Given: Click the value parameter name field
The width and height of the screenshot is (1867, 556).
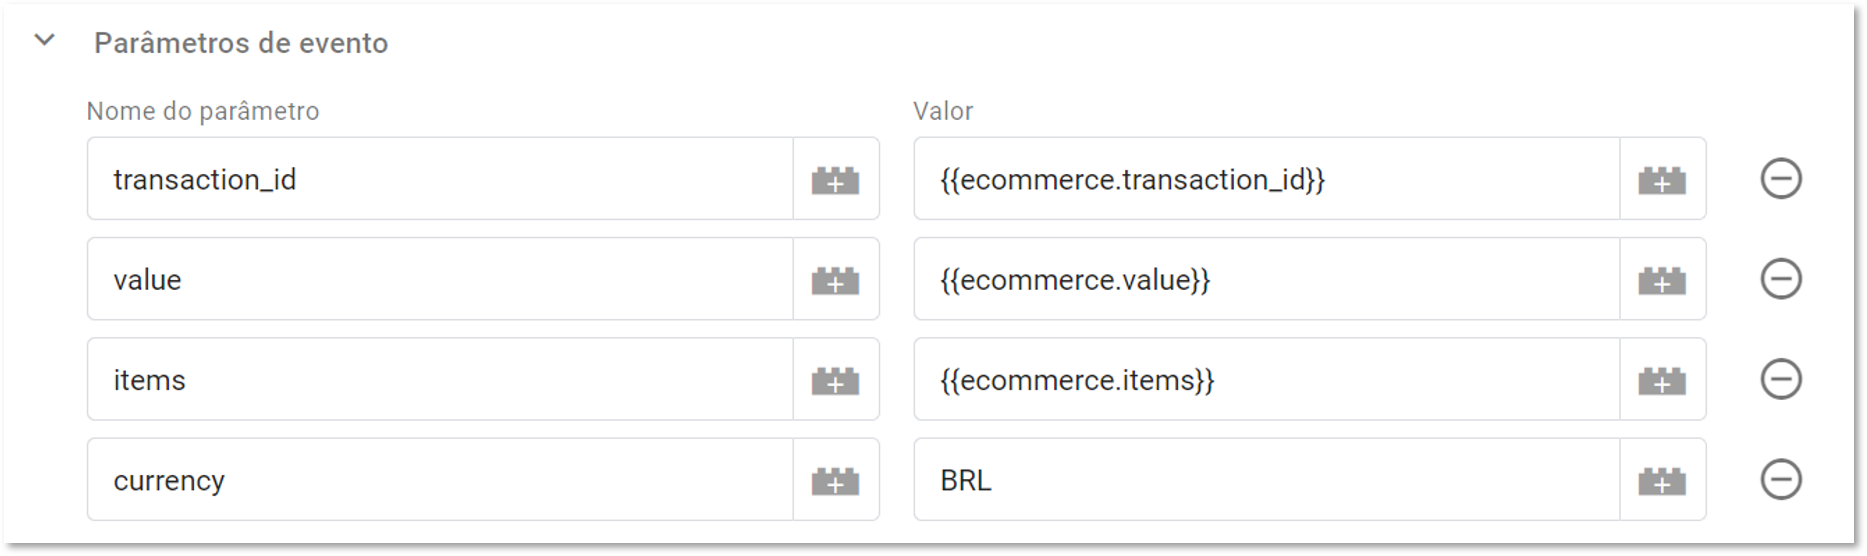Looking at the screenshot, I should click(x=440, y=279).
